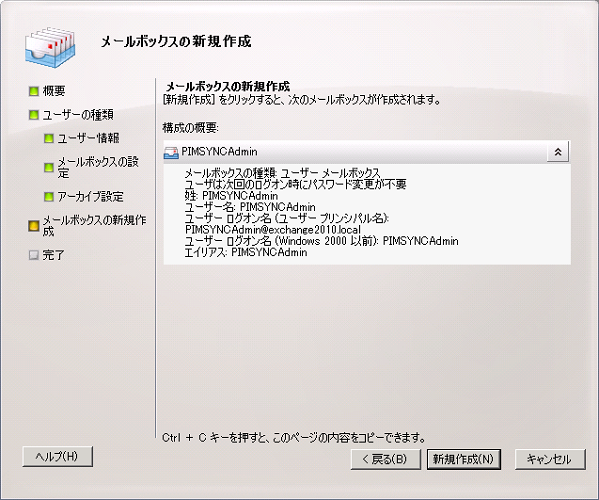Select the アーカイブ設定 wizard step

coord(91,197)
